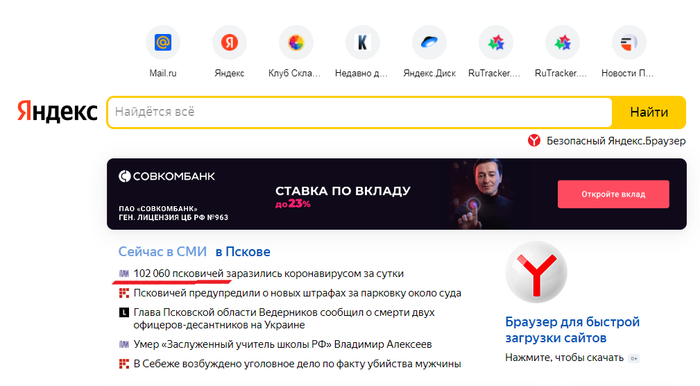Open the Недавно д... K shortcut
700x386 pixels.
(362, 43)
